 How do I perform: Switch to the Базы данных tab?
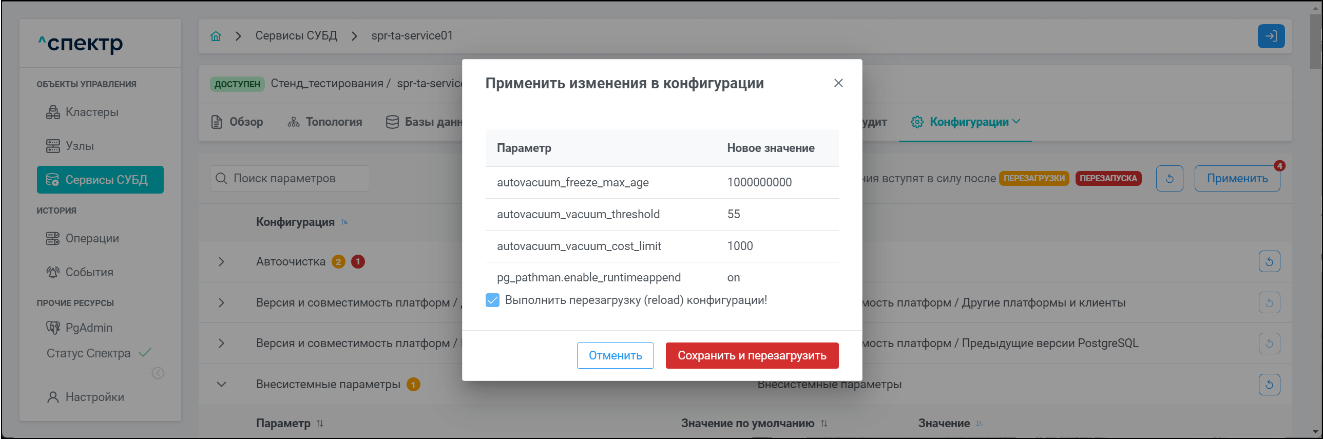[425, 122]
